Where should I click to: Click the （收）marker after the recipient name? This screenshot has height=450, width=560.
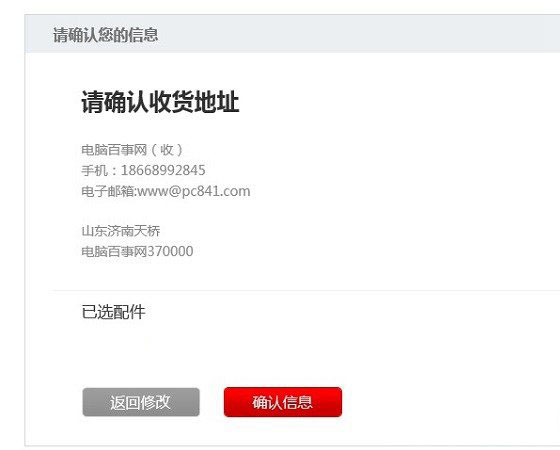pyautogui.click(x=167, y=150)
